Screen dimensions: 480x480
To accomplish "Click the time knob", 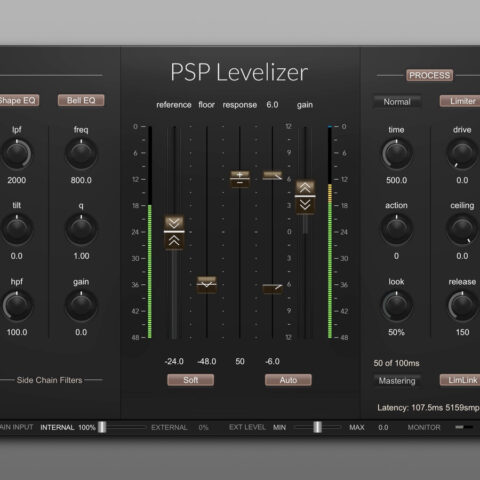I will 396,154.
